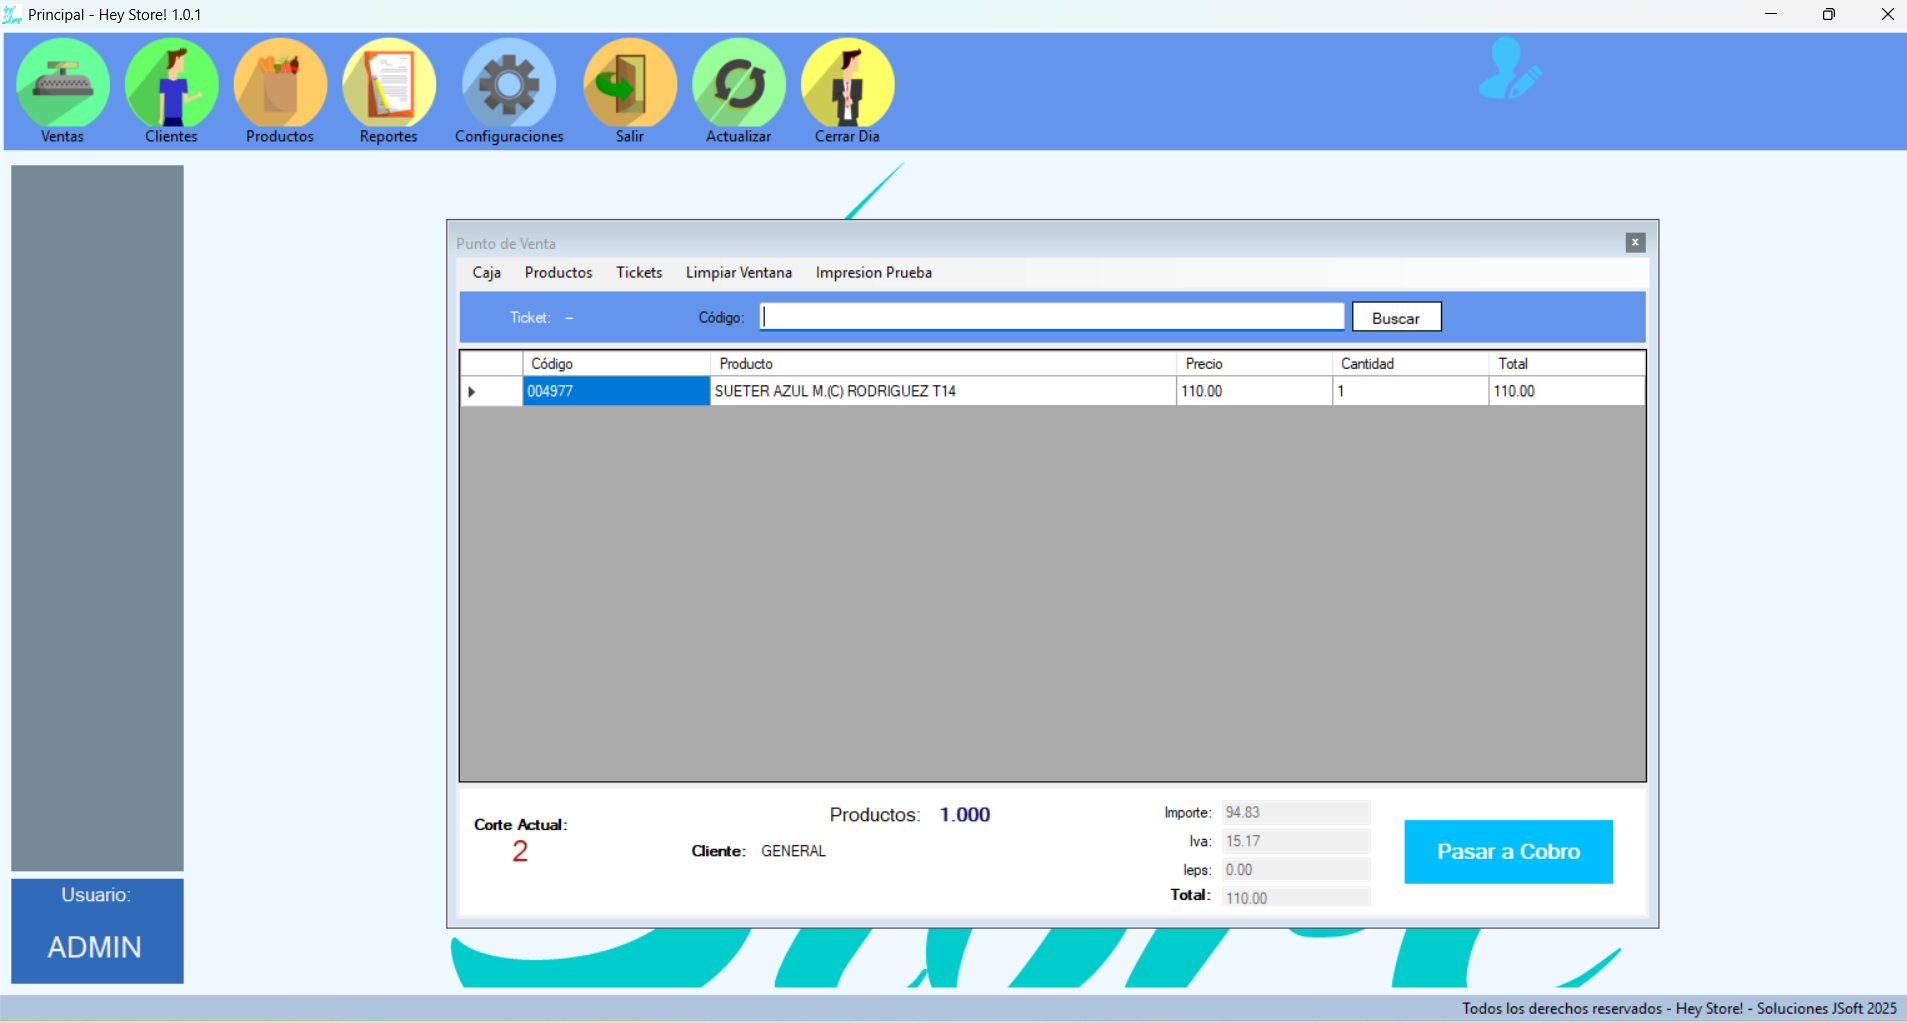Focus the Código search input field
Screen dimensions: 1907x1023
click(1051, 317)
